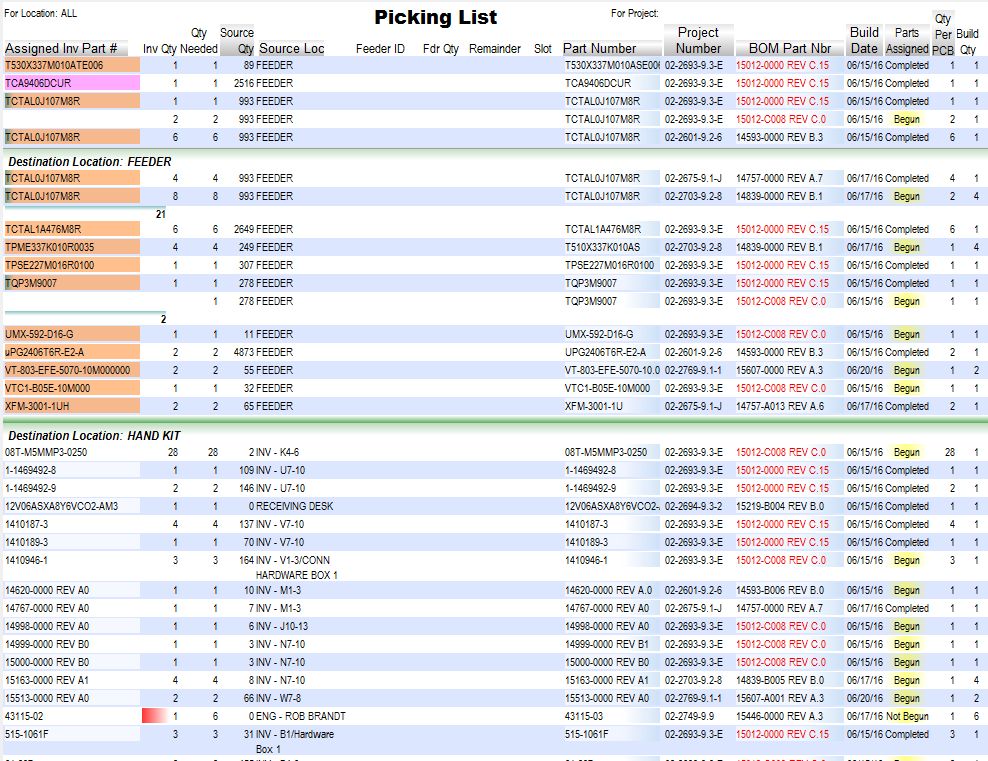
Task: Click the "Source Loc" column header
Action: pyautogui.click(x=292, y=49)
